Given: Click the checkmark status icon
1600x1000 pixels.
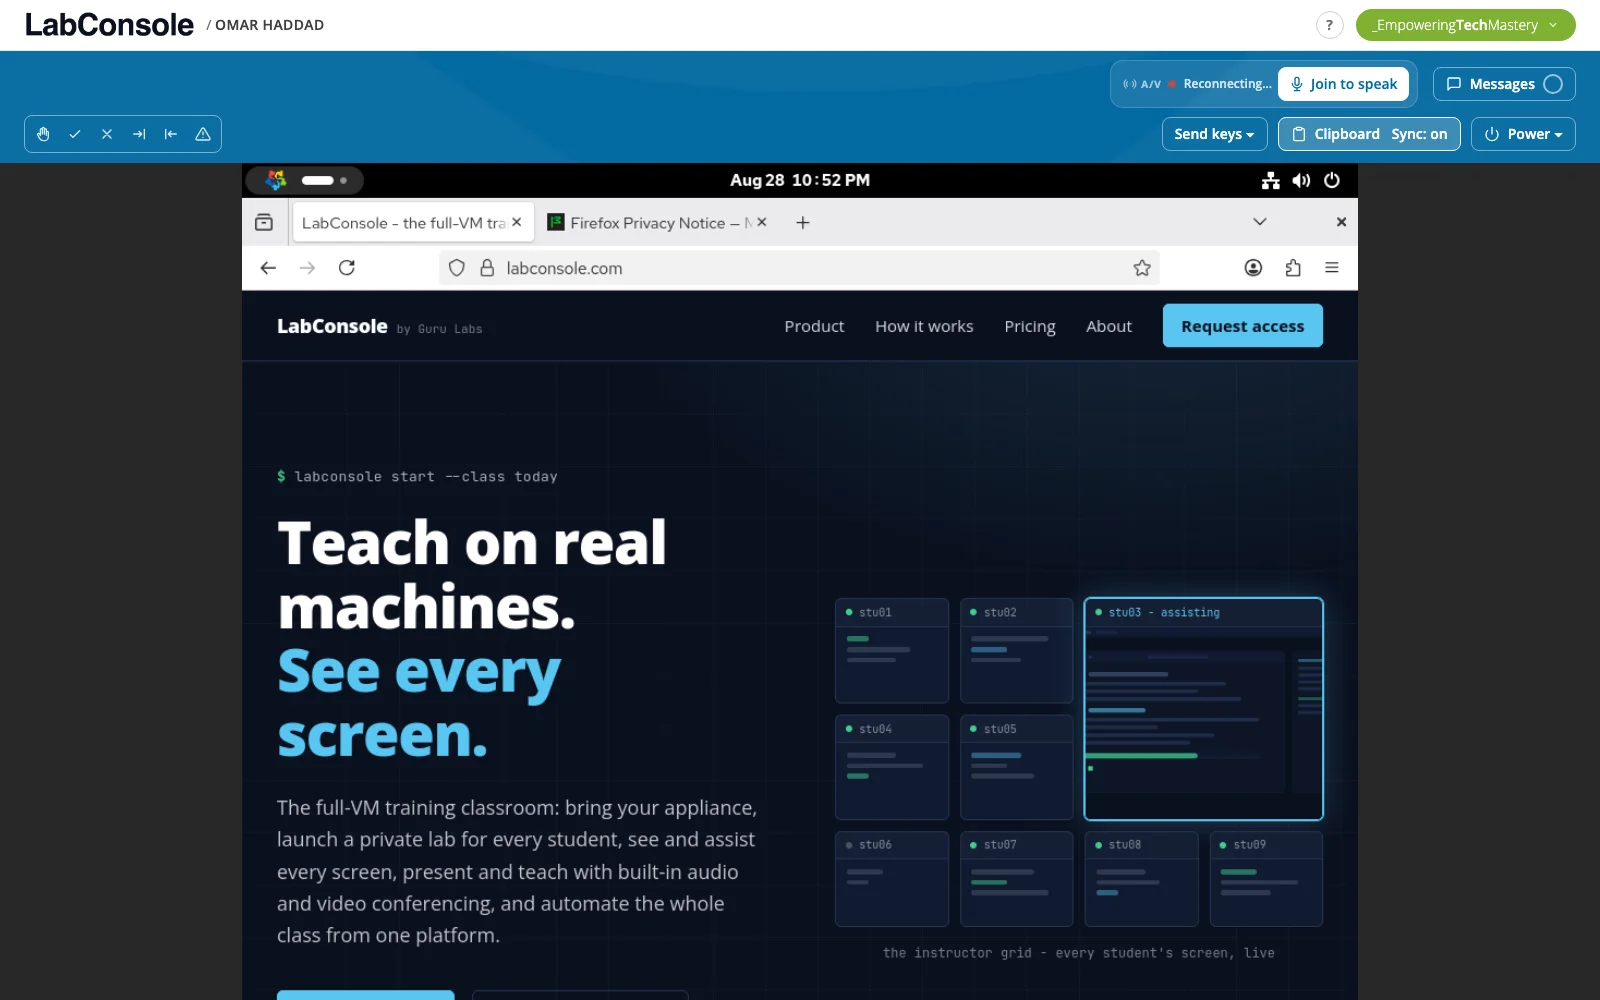Looking at the screenshot, I should 75,134.
